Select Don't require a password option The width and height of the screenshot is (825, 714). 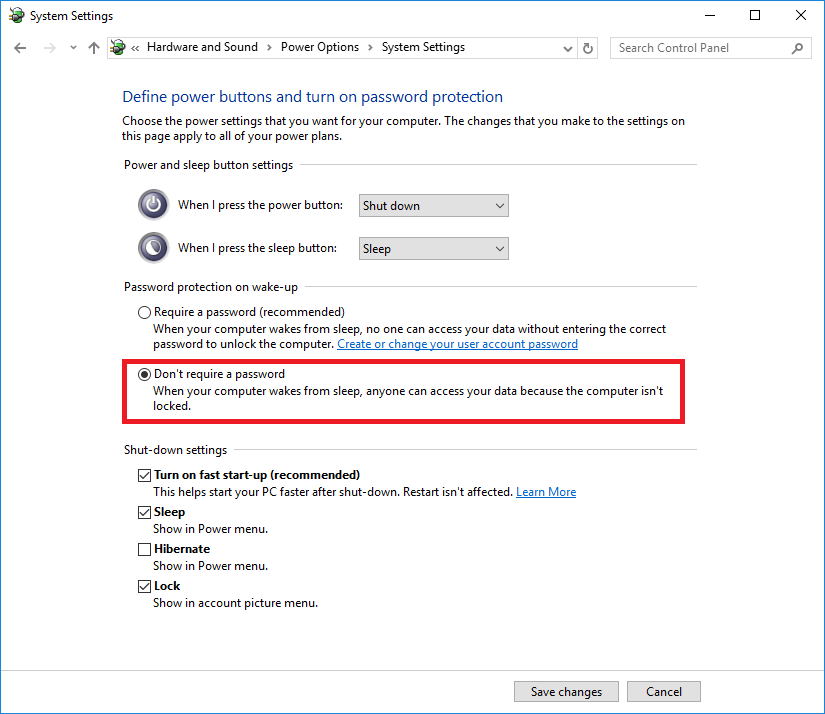[144, 374]
